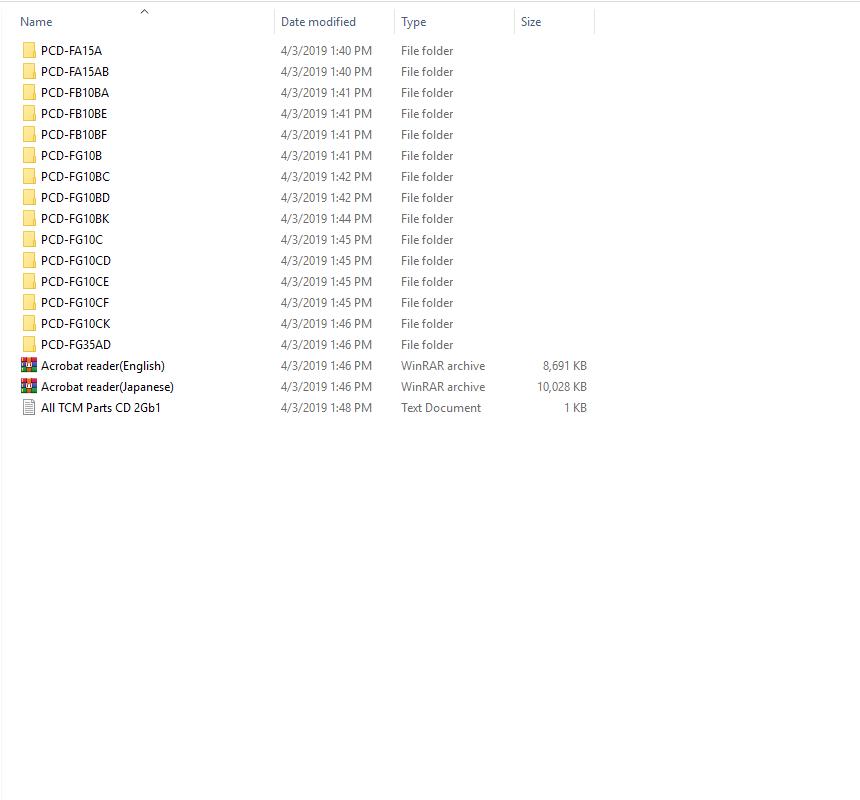Select the PCD-FA15AB folder name
Image resolution: width=860 pixels, height=800 pixels.
point(75,72)
